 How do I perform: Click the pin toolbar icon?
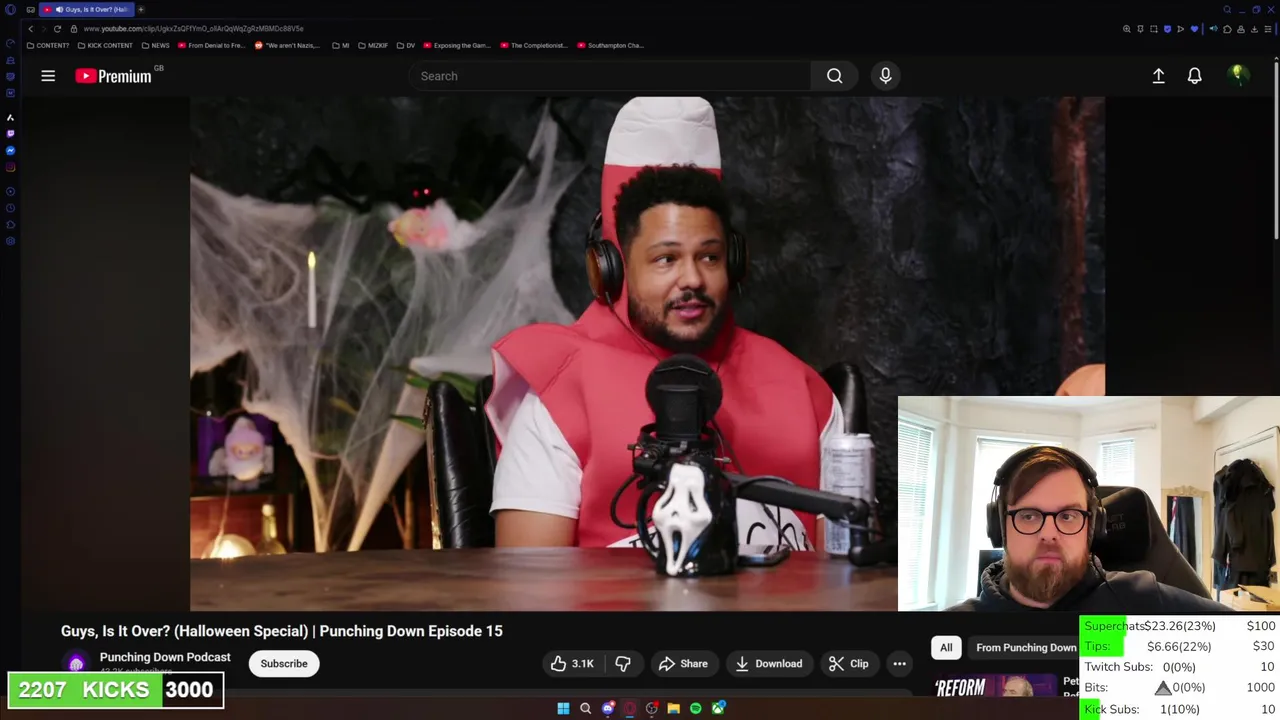click(x=1140, y=29)
